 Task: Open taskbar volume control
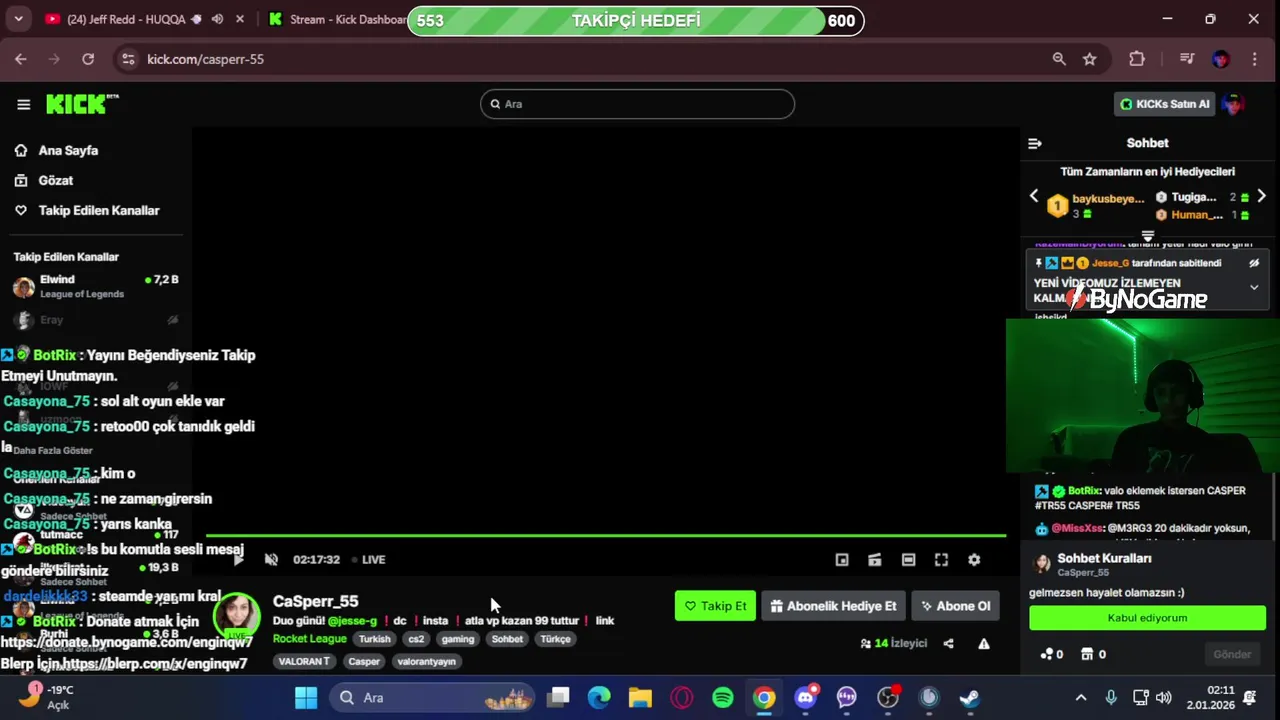1164,698
